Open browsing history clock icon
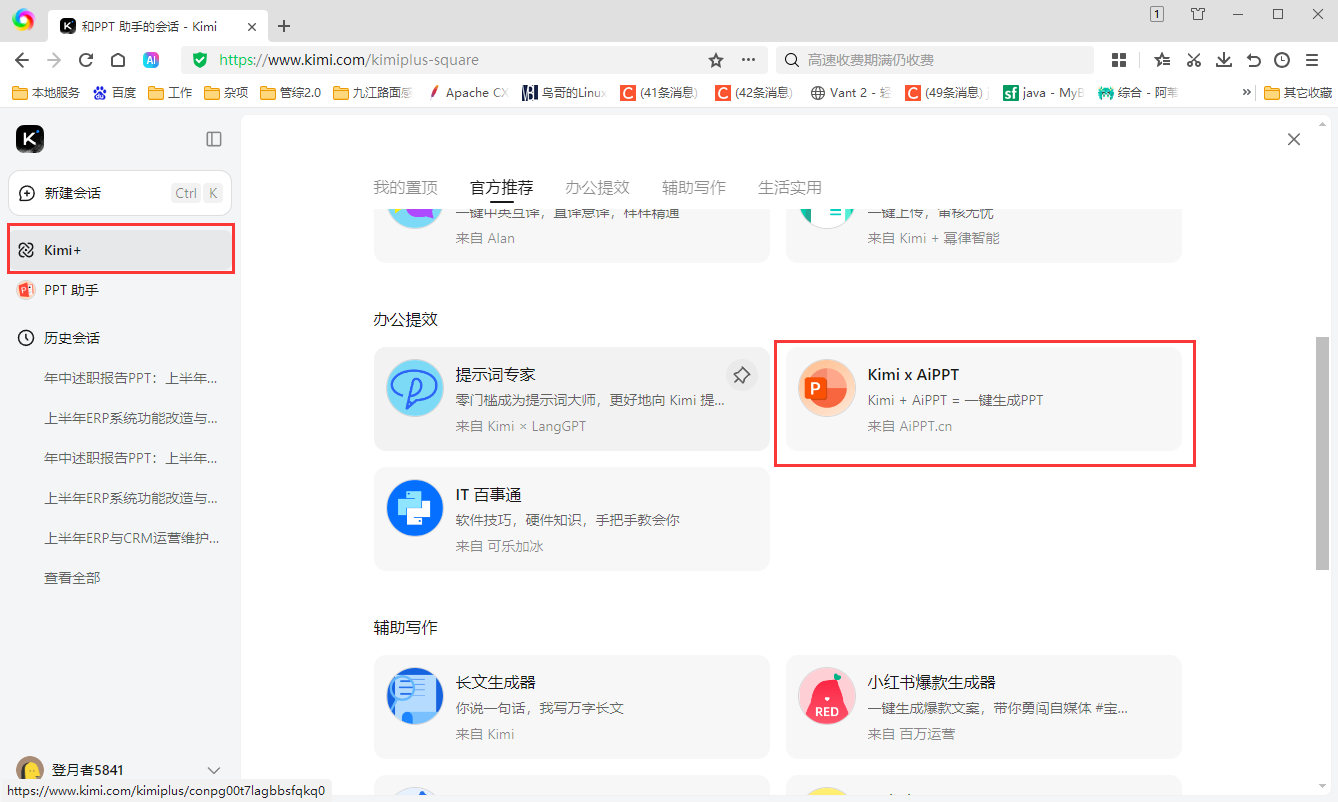 (x=1283, y=60)
